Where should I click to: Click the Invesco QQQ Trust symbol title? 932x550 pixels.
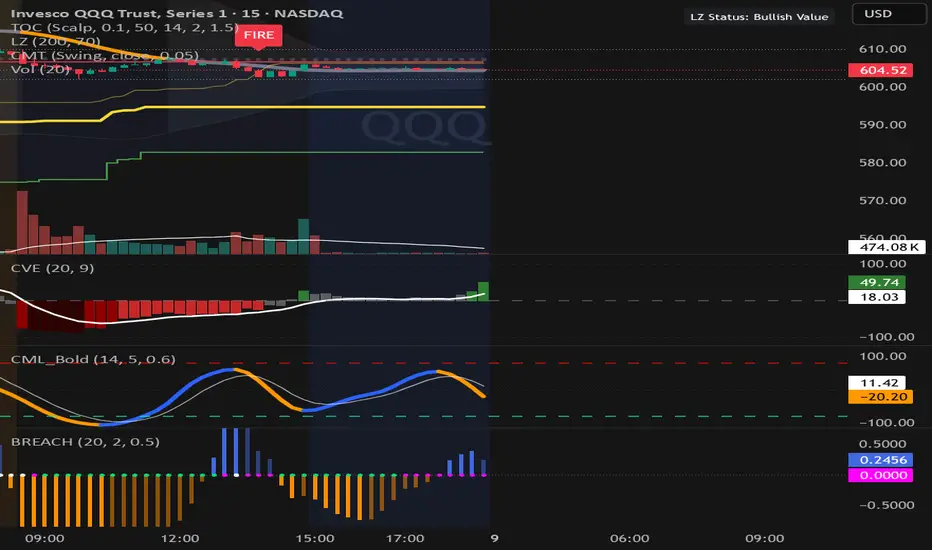coord(177,13)
